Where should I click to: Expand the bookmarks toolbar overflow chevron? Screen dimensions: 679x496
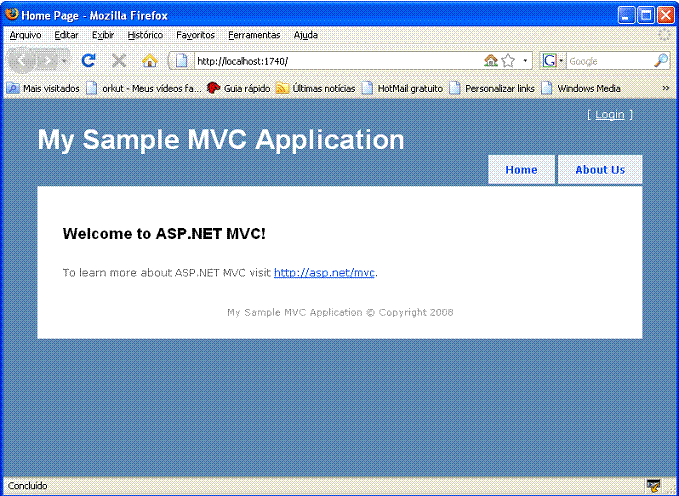point(666,88)
